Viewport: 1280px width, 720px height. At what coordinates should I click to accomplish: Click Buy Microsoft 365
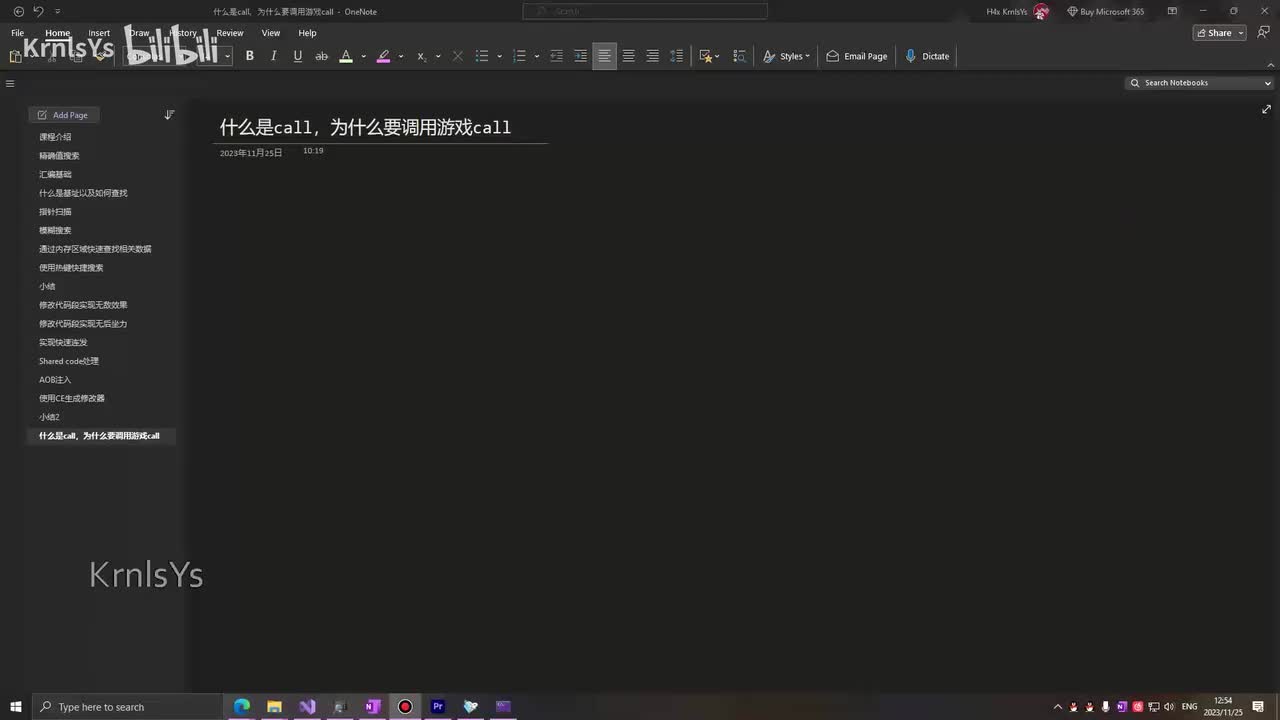[1105, 12]
